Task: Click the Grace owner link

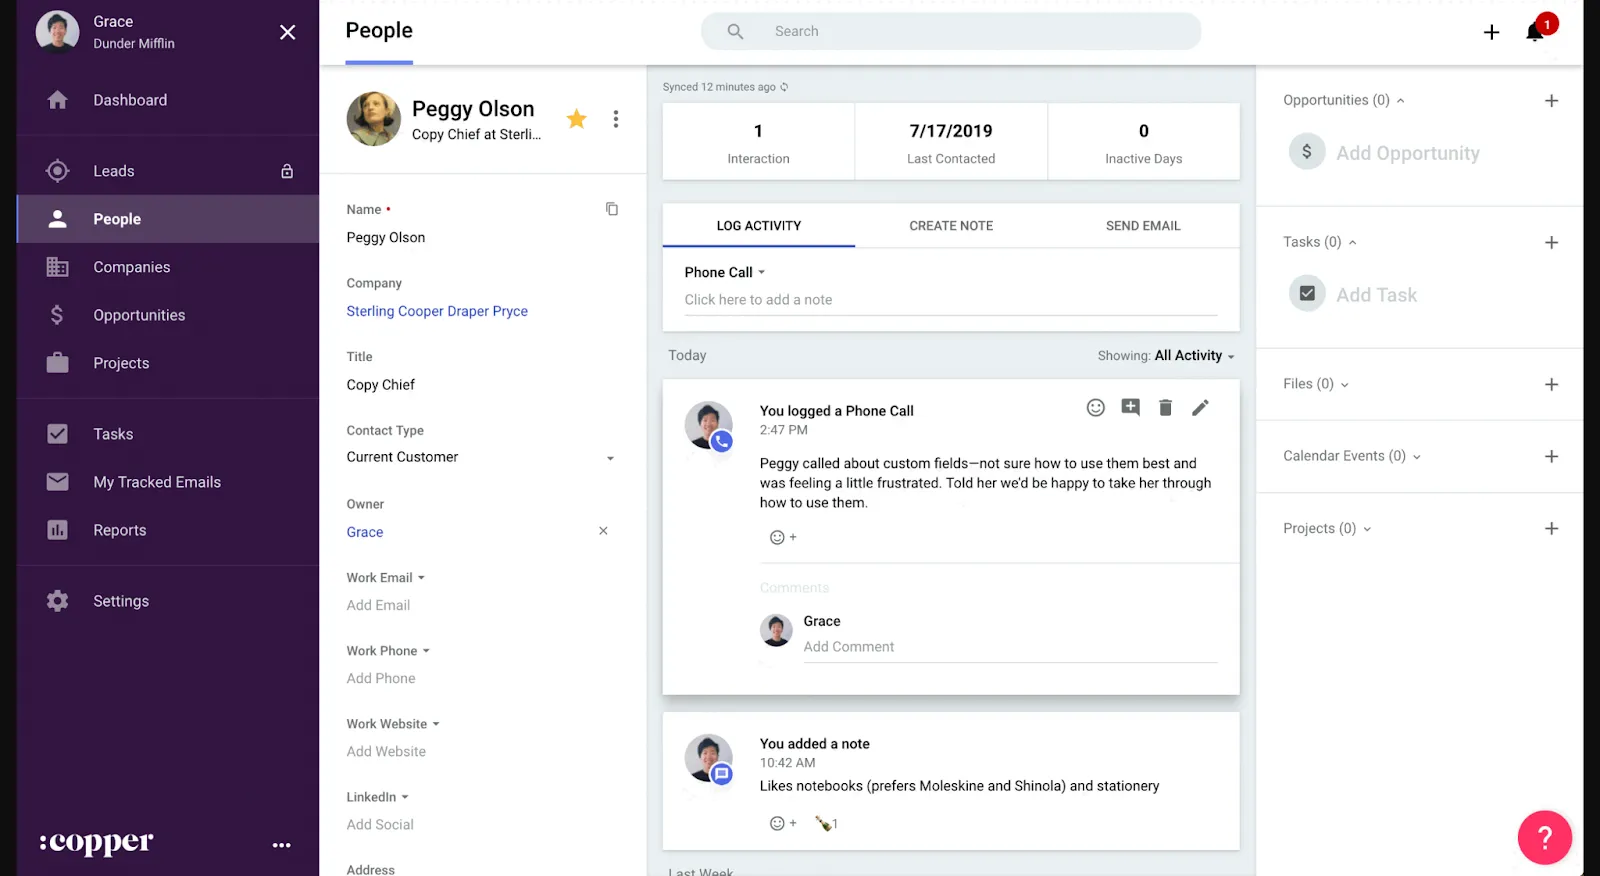Action: (x=365, y=532)
